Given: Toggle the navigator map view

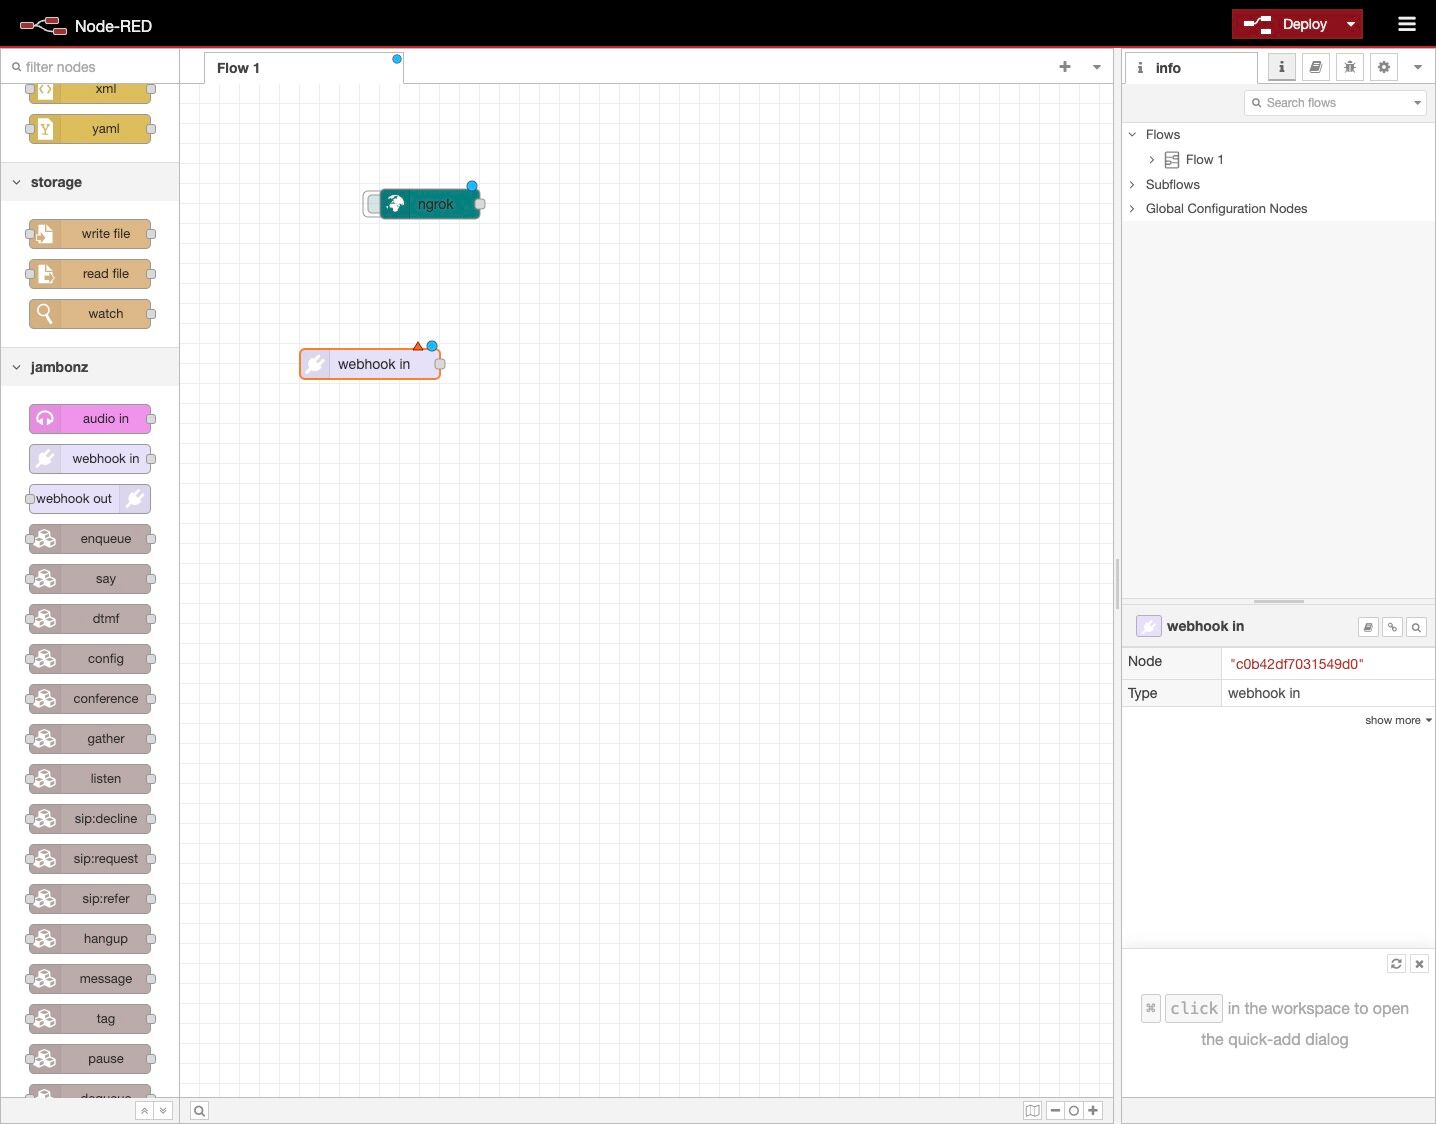Looking at the screenshot, I should tap(1033, 1111).
